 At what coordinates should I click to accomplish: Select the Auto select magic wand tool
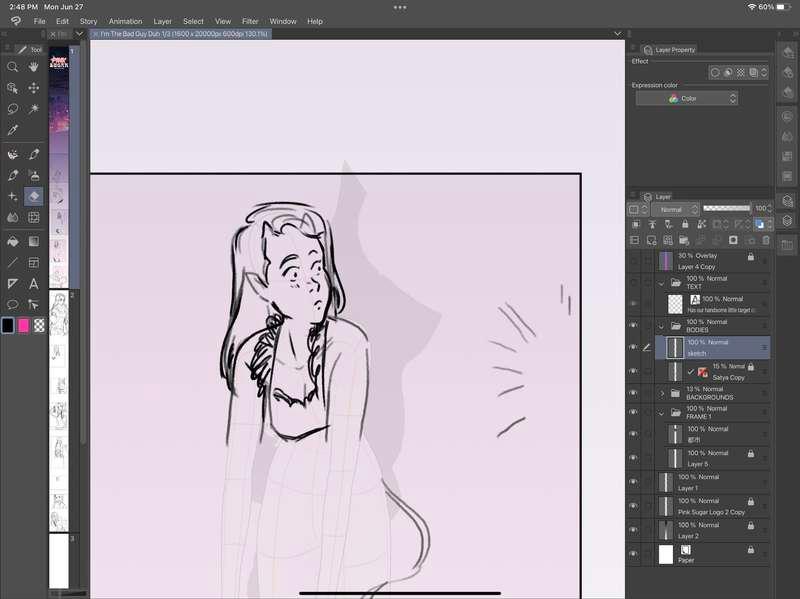[34, 109]
